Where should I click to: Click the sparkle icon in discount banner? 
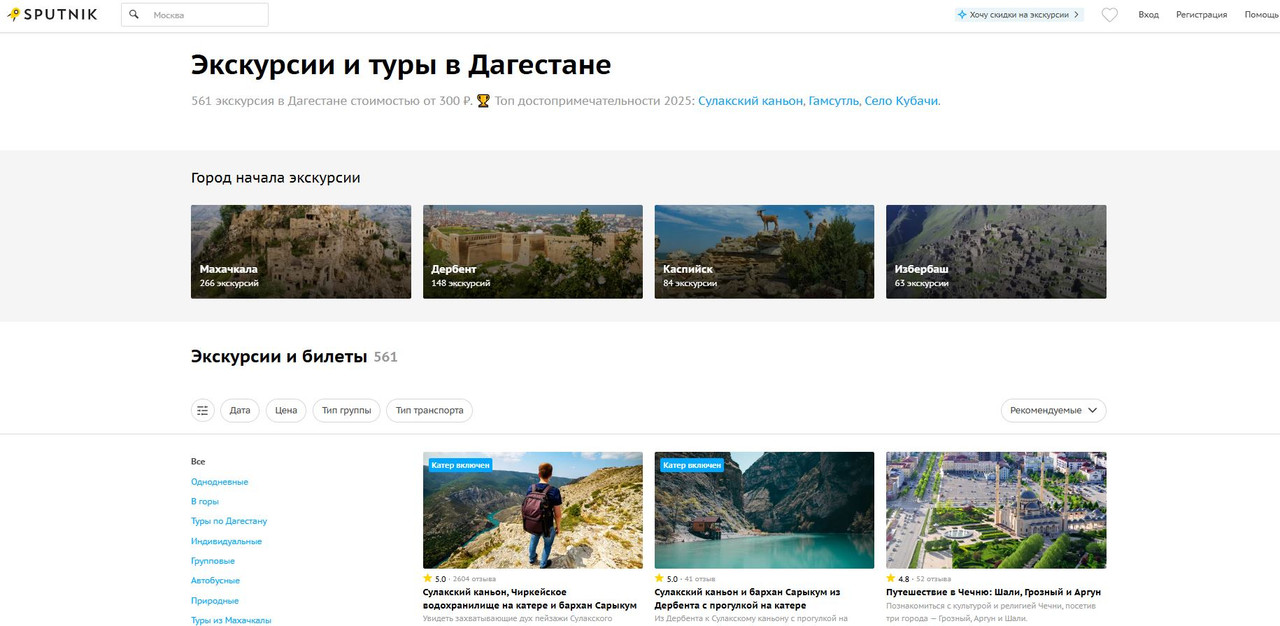coord(962,15)
